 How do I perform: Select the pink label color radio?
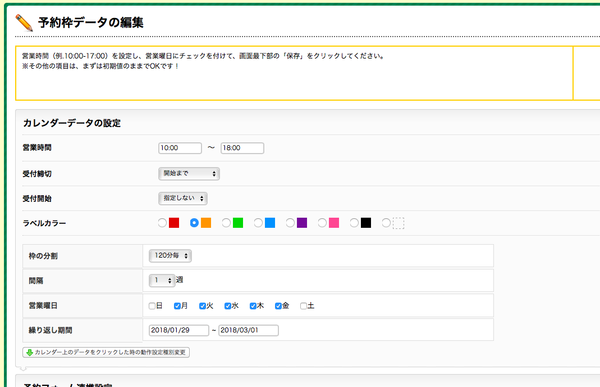pos(322,223)
